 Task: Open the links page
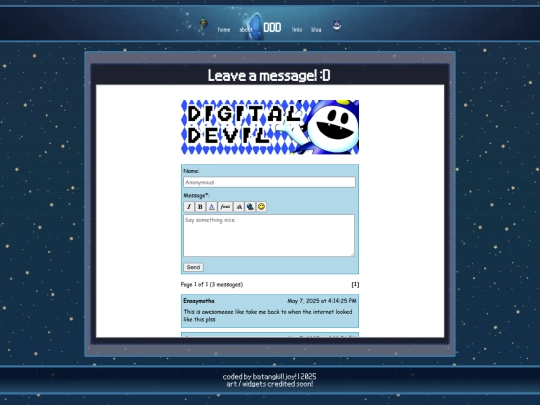(x=297, y=30)
